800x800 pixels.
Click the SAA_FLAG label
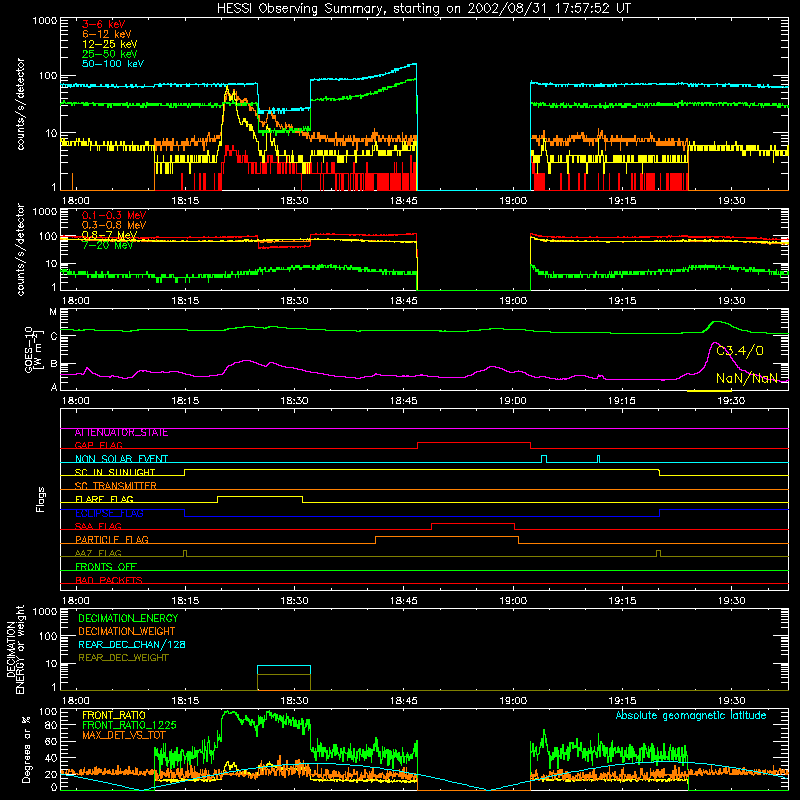coord(98,526)
